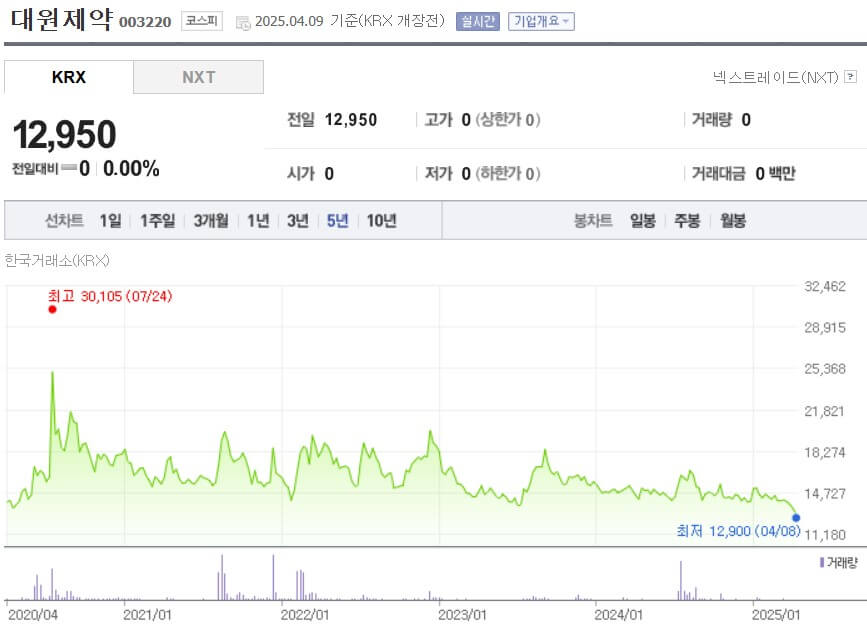Show the 10년 ten-year chart

click(x=379, y=220)
